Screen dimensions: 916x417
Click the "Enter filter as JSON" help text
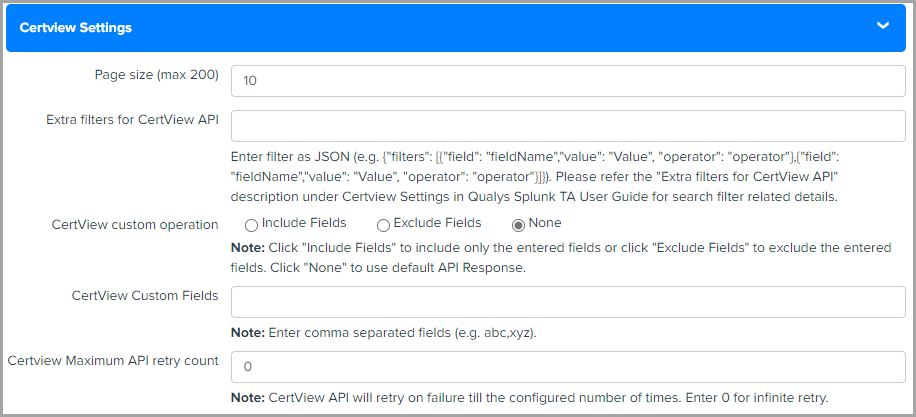[535, 178]
